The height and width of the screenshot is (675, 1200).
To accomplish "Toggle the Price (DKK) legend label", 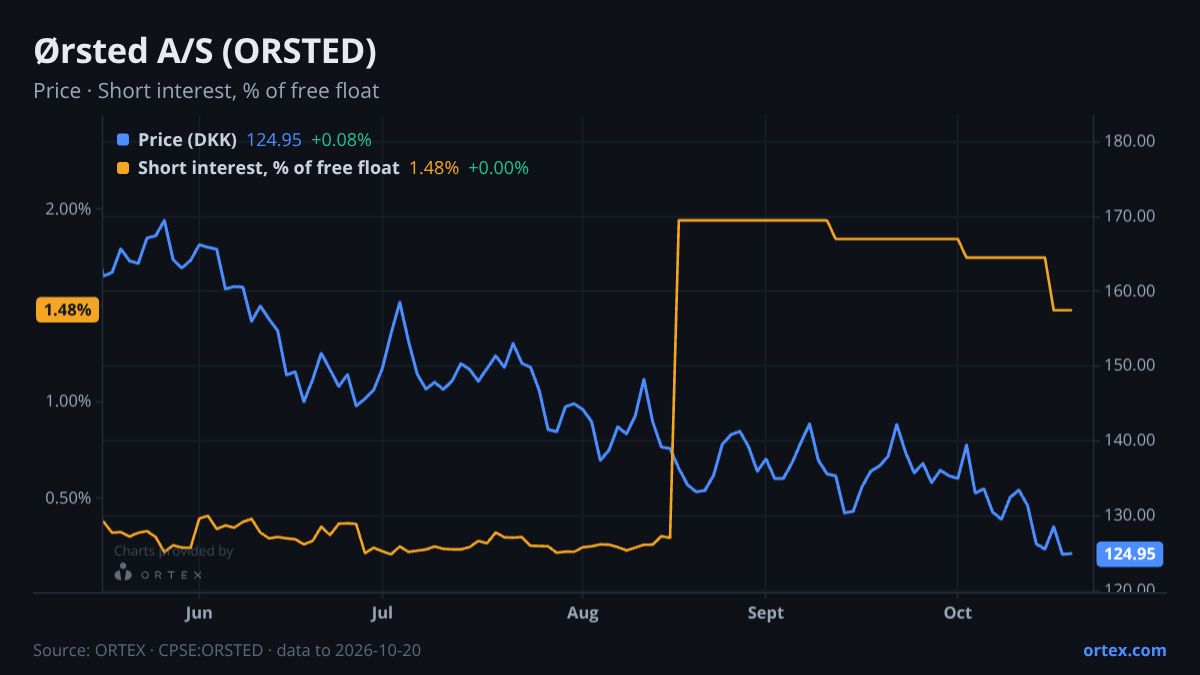I will (188, 140).
